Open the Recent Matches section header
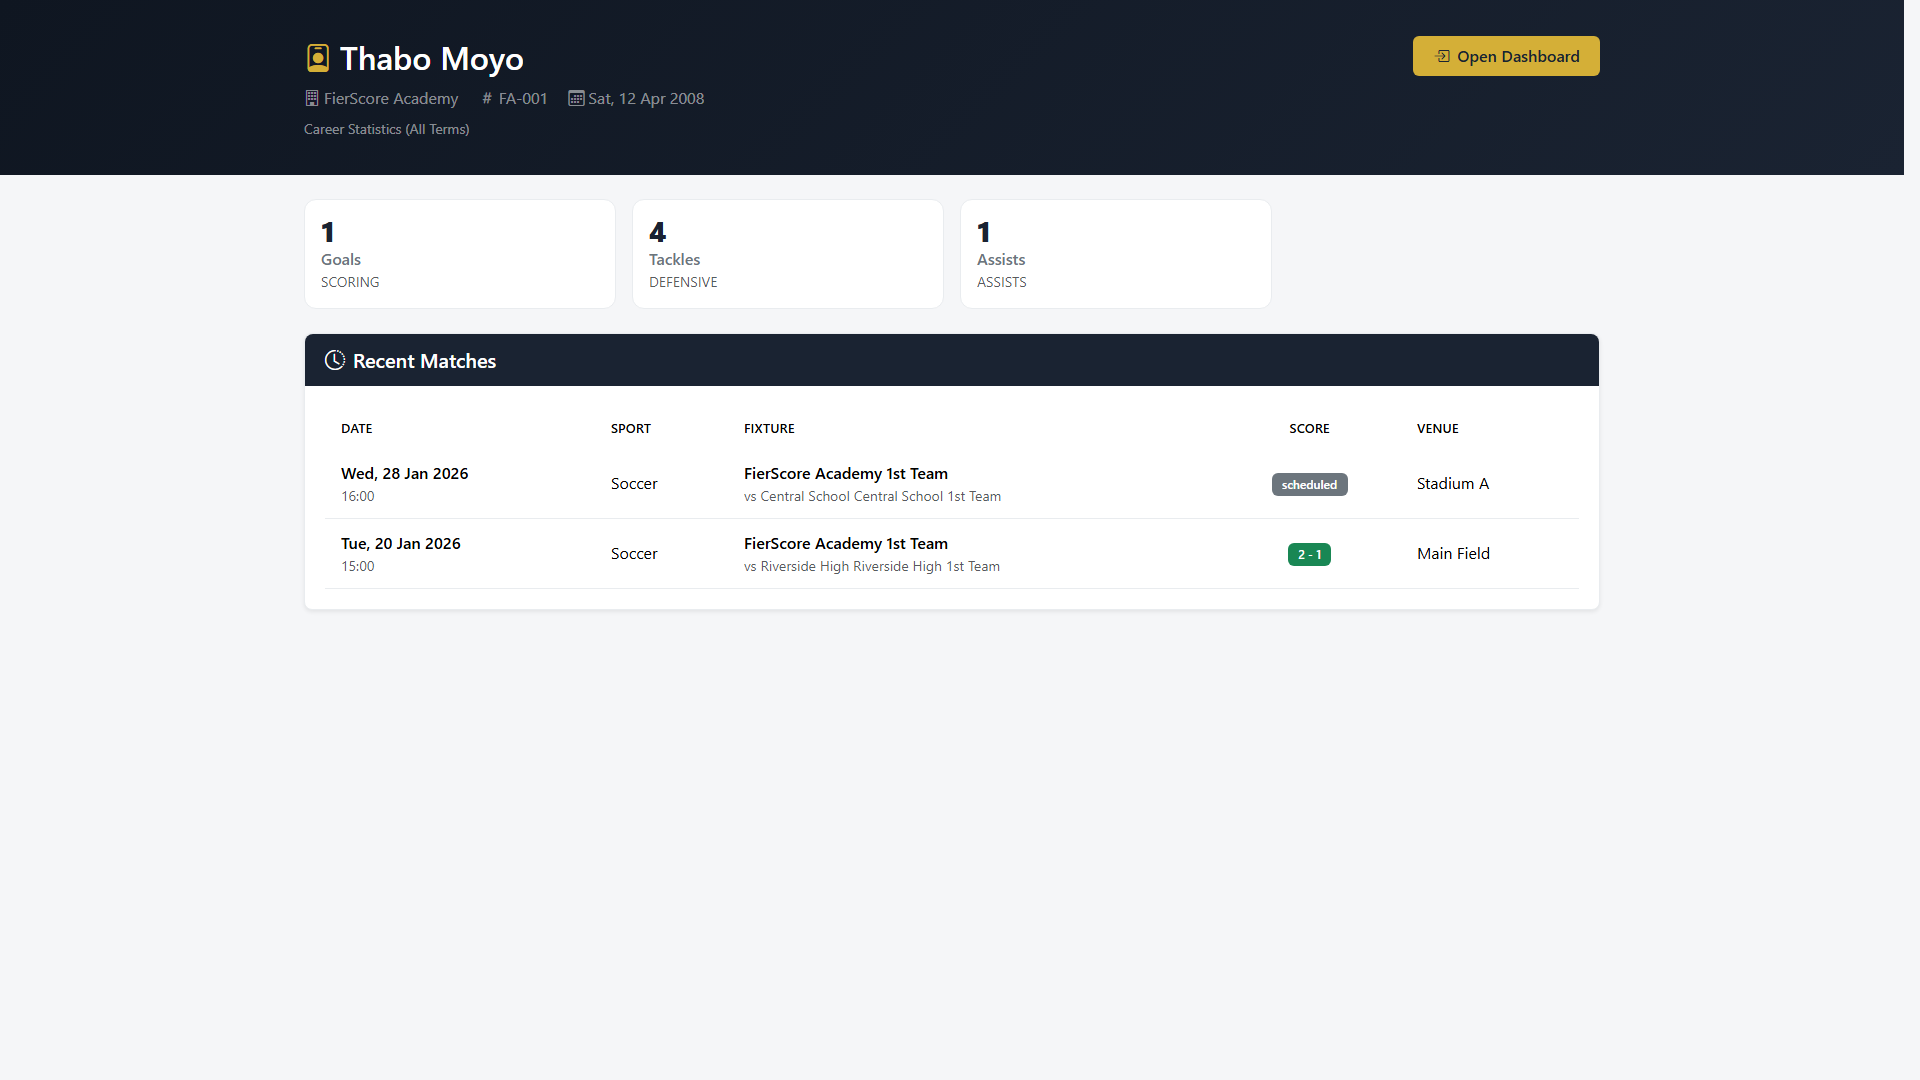1920x1080 pixels. tap(423, 360)
